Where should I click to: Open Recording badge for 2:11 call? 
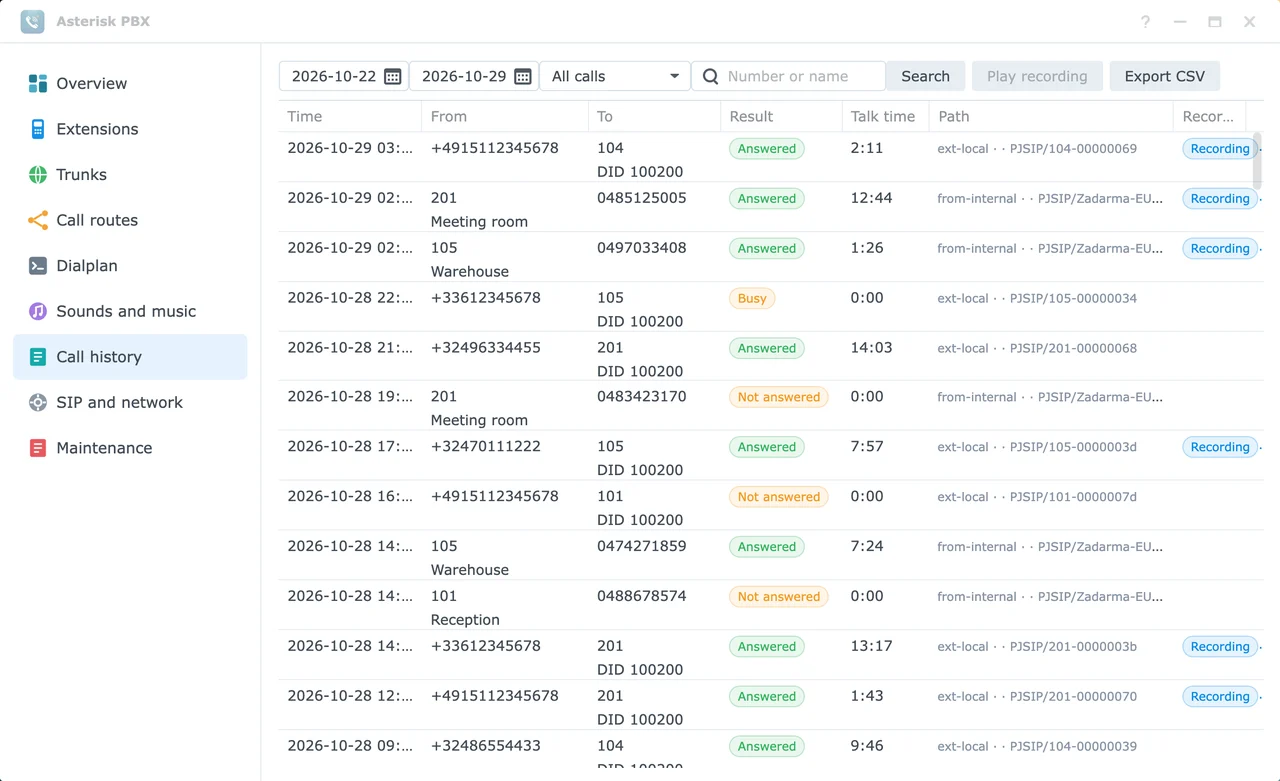(x=1220, y=149)
